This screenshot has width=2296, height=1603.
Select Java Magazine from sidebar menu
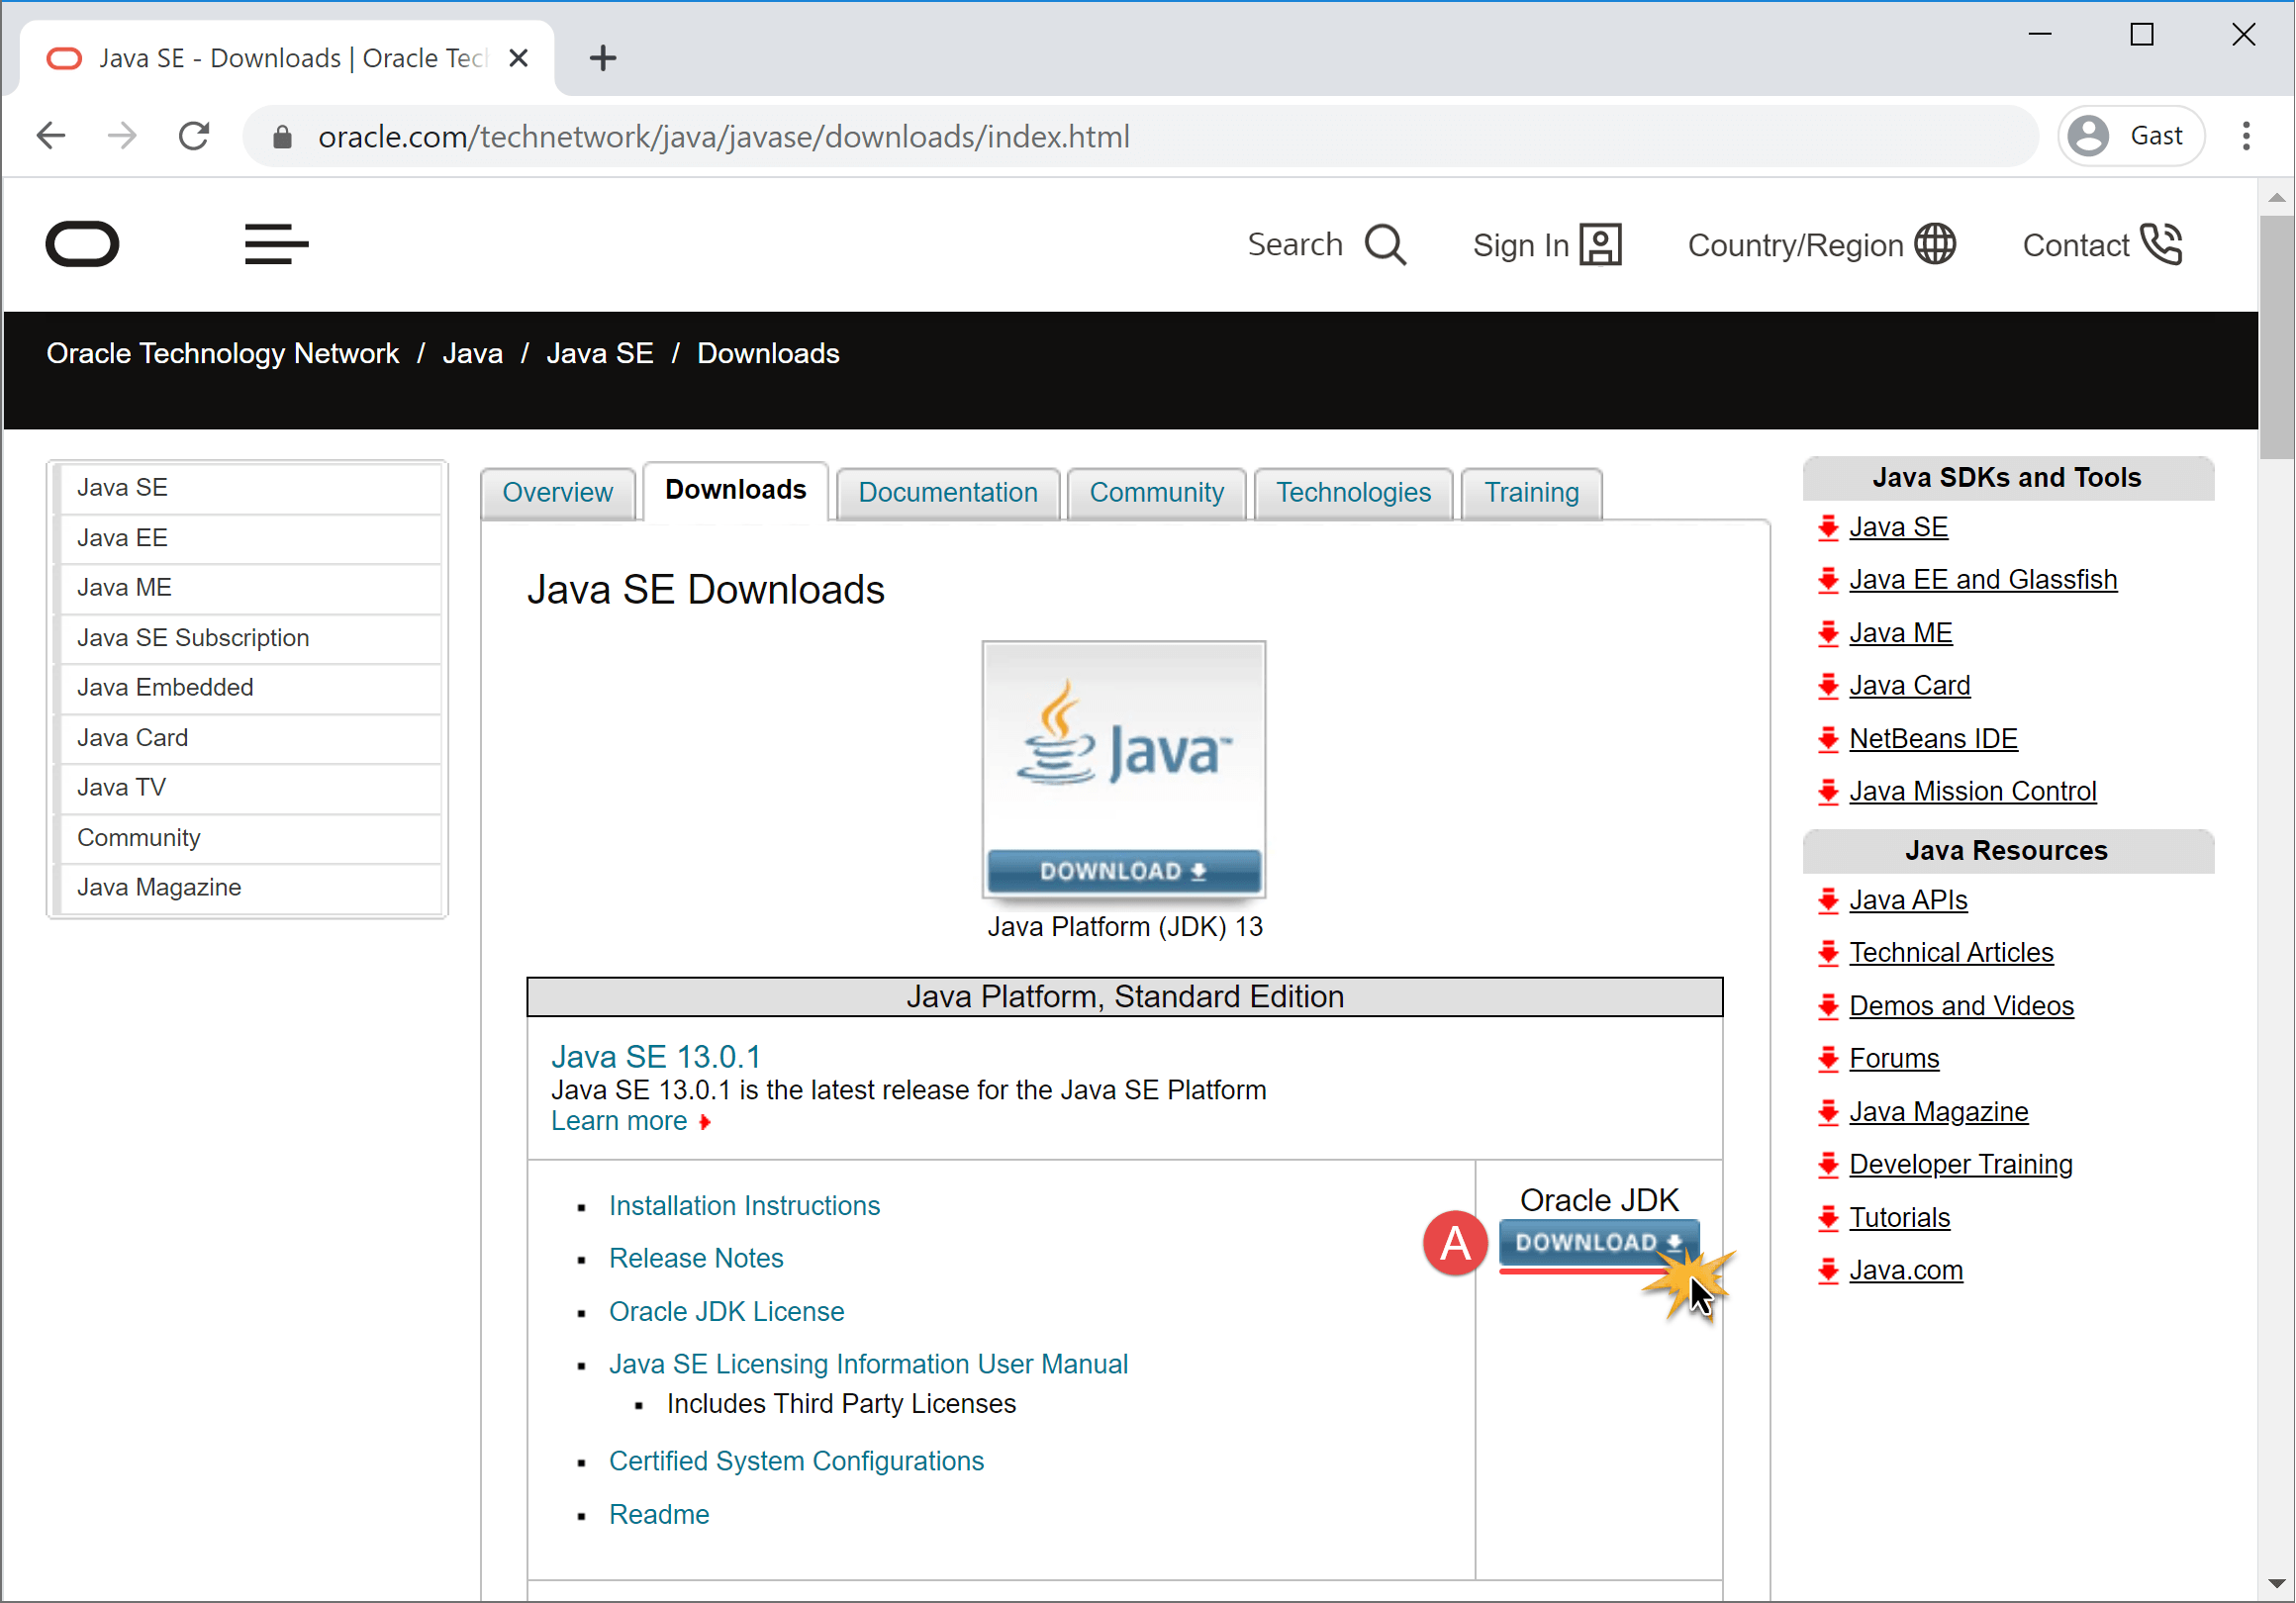[158, 886]
